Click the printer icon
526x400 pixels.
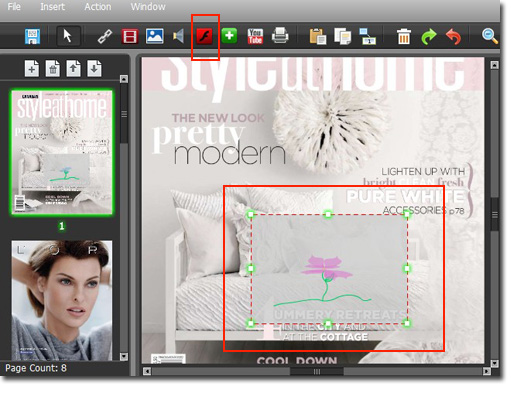(280, 36)
